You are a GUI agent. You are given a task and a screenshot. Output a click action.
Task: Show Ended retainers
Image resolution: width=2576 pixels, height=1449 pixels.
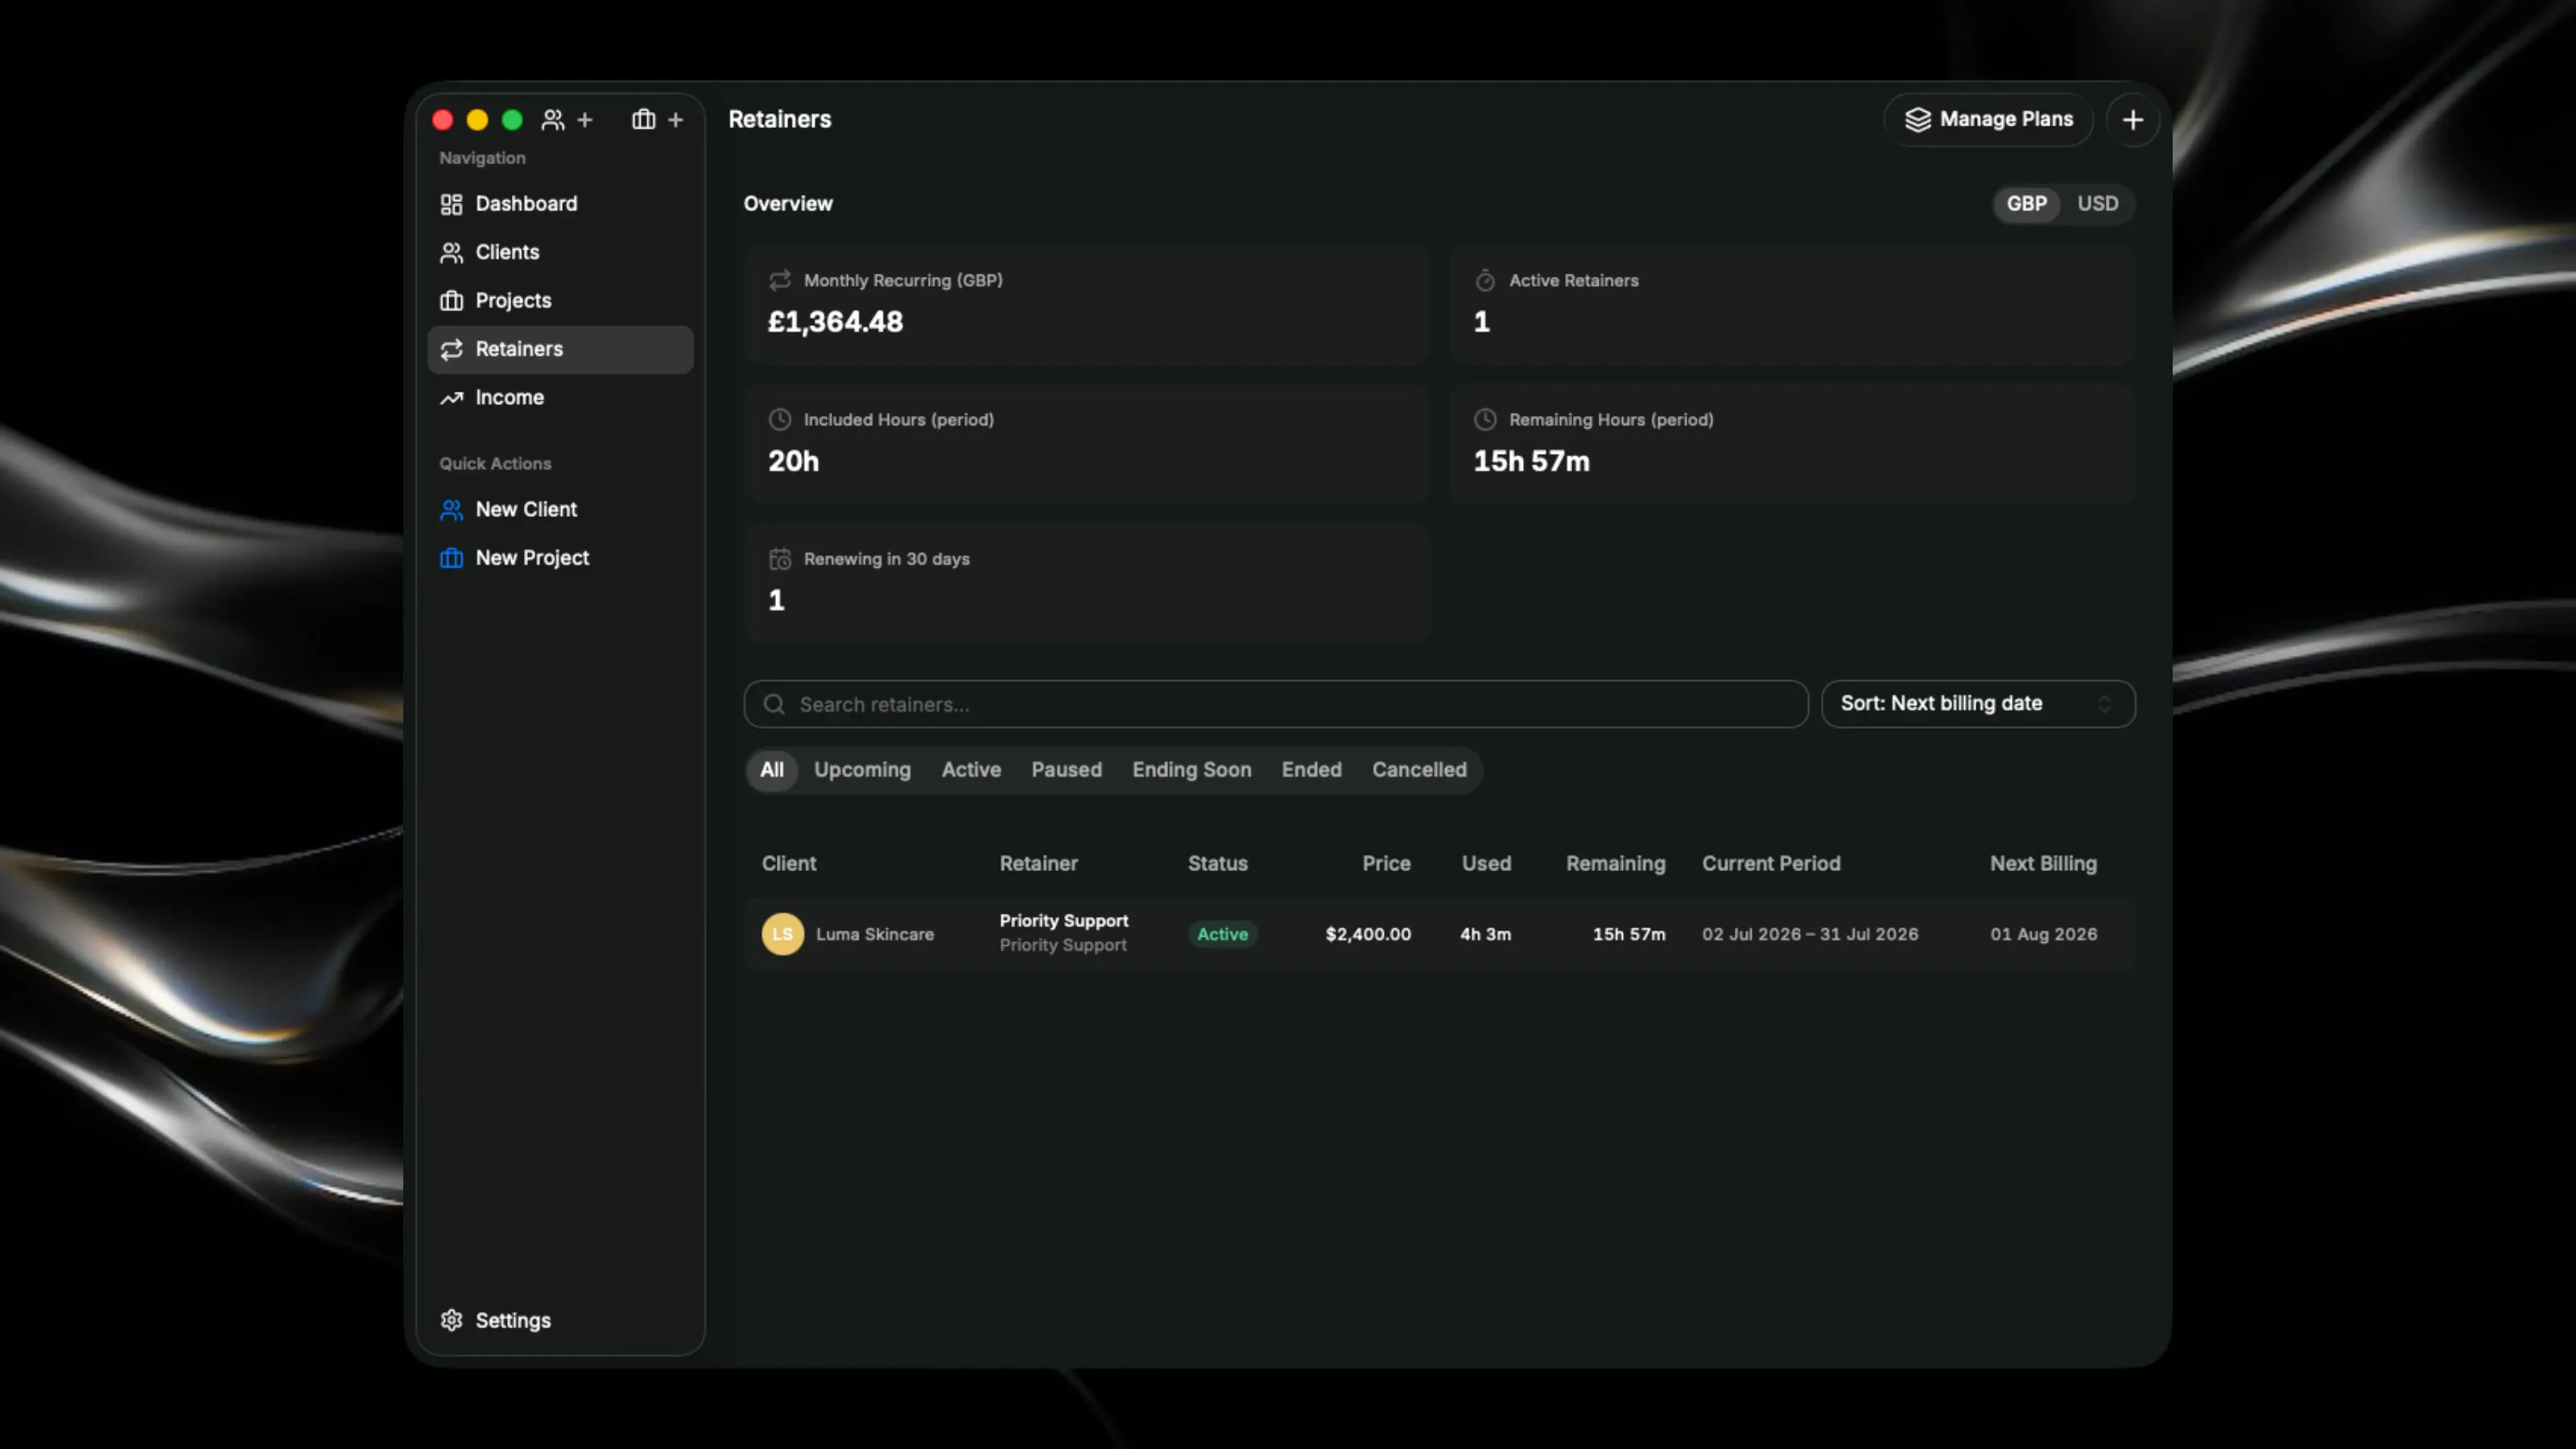(x=1311, y=770)
